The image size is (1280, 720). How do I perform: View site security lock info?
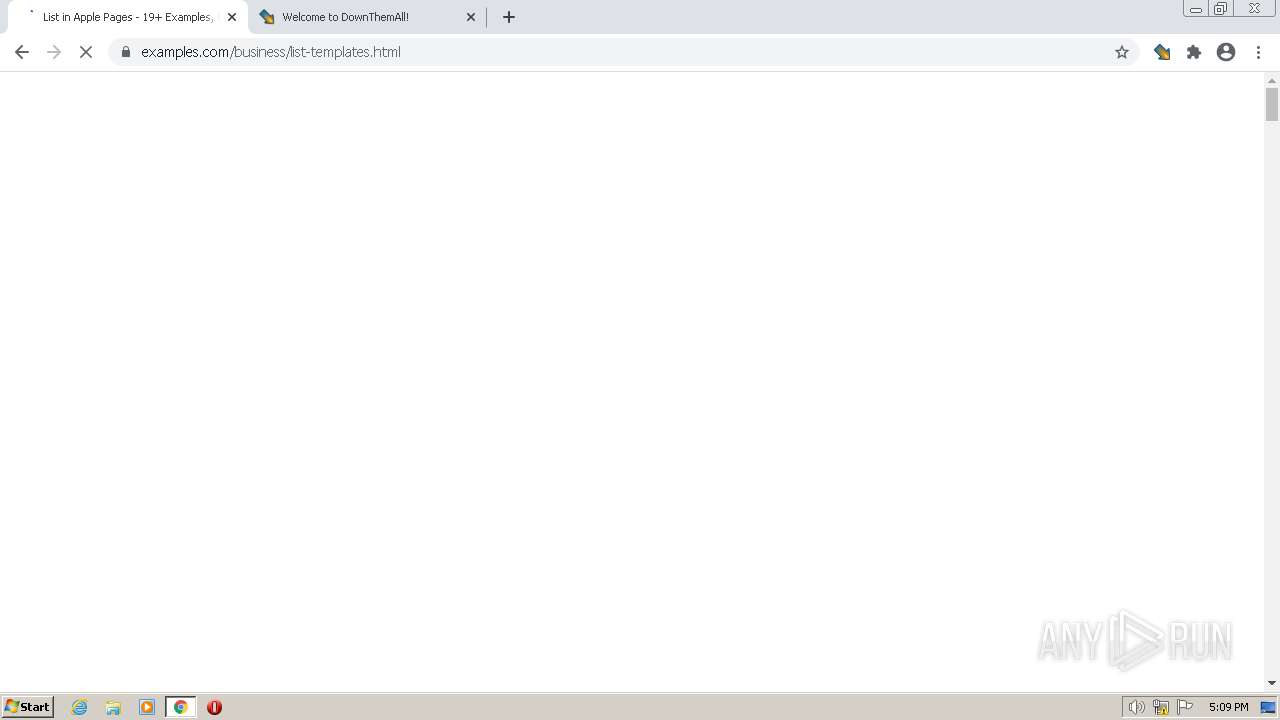point(126,52)
